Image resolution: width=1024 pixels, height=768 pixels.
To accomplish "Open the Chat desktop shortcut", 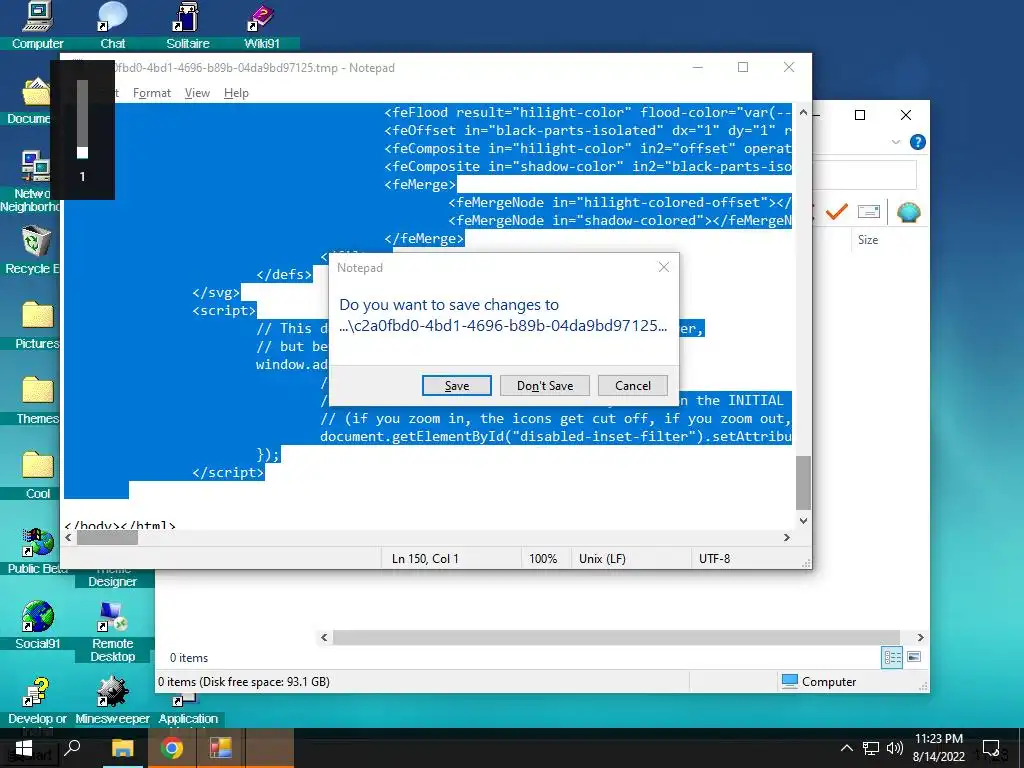I will point(112,25).
